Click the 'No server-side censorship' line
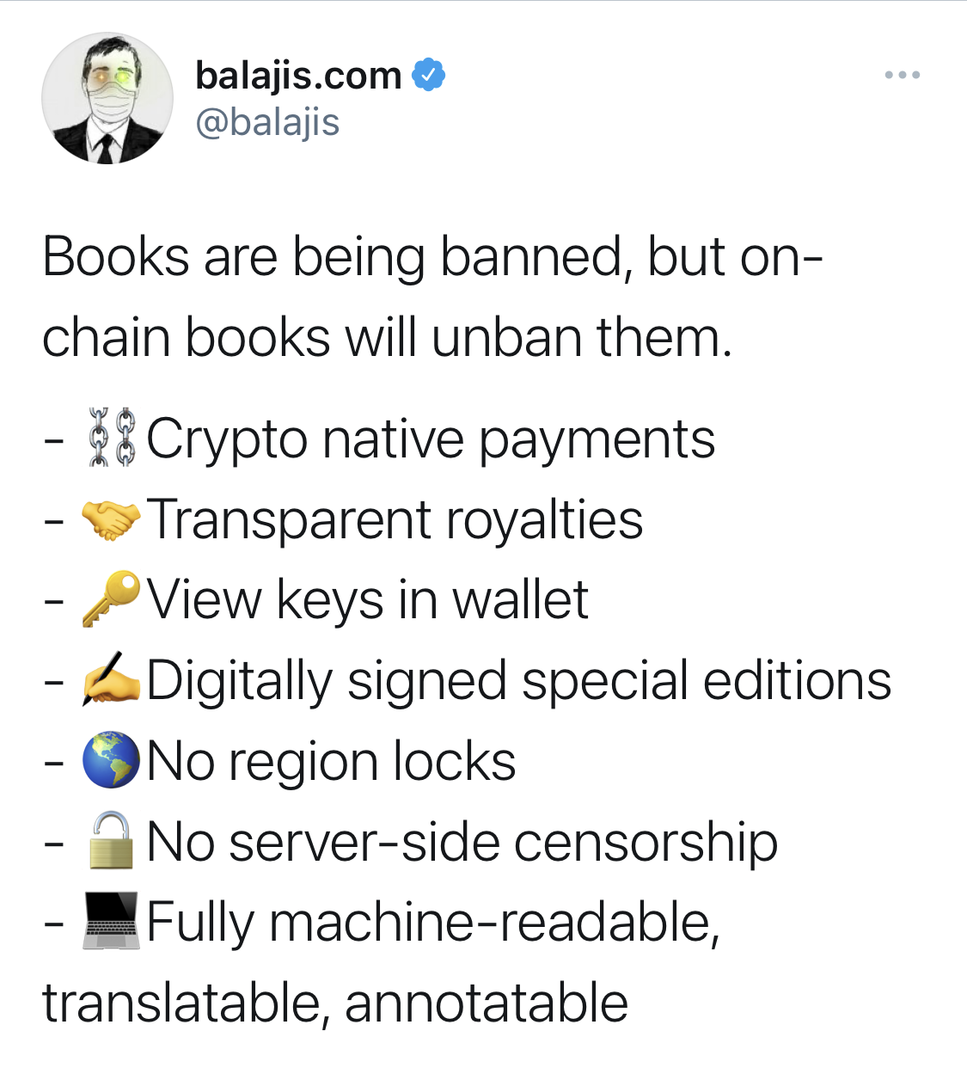This screenshot has width=967, height=1080. coord(462,842)
